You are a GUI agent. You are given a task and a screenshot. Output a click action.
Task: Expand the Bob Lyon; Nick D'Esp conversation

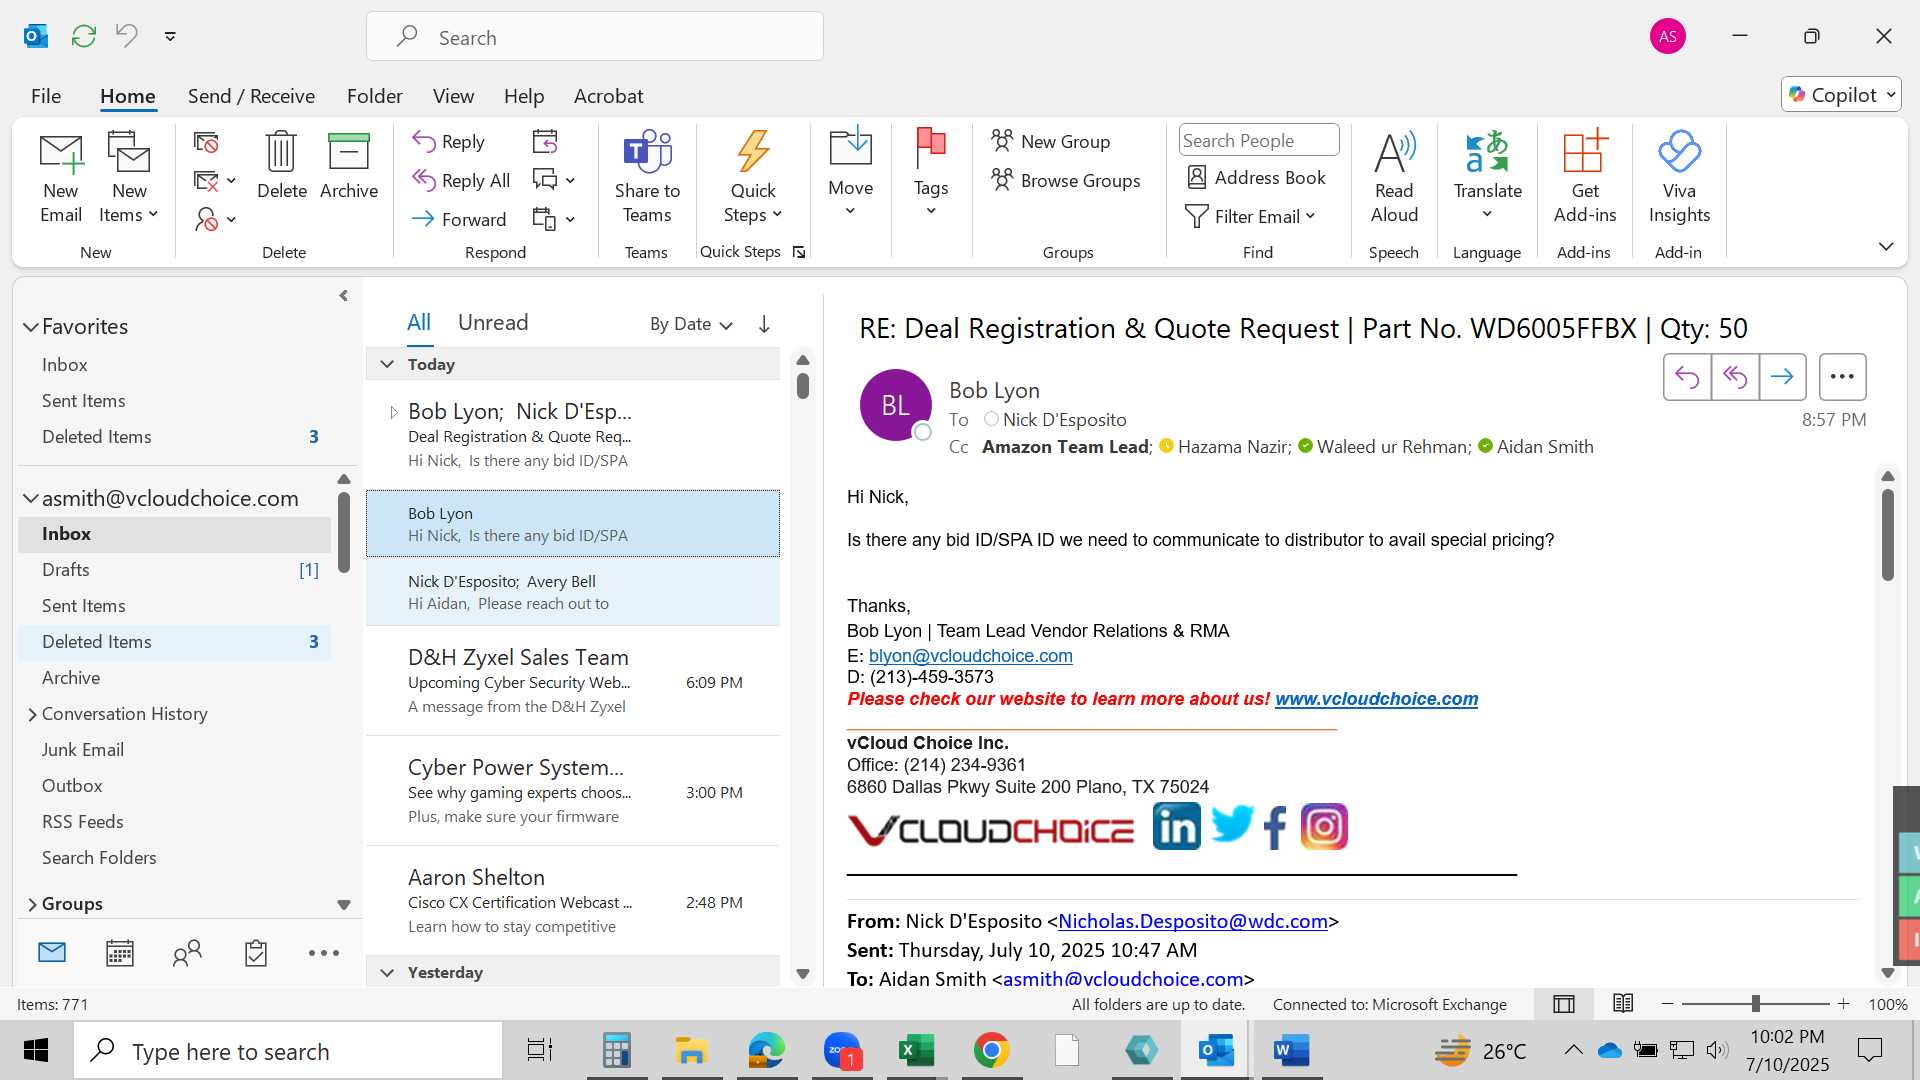tap(393, 412)
